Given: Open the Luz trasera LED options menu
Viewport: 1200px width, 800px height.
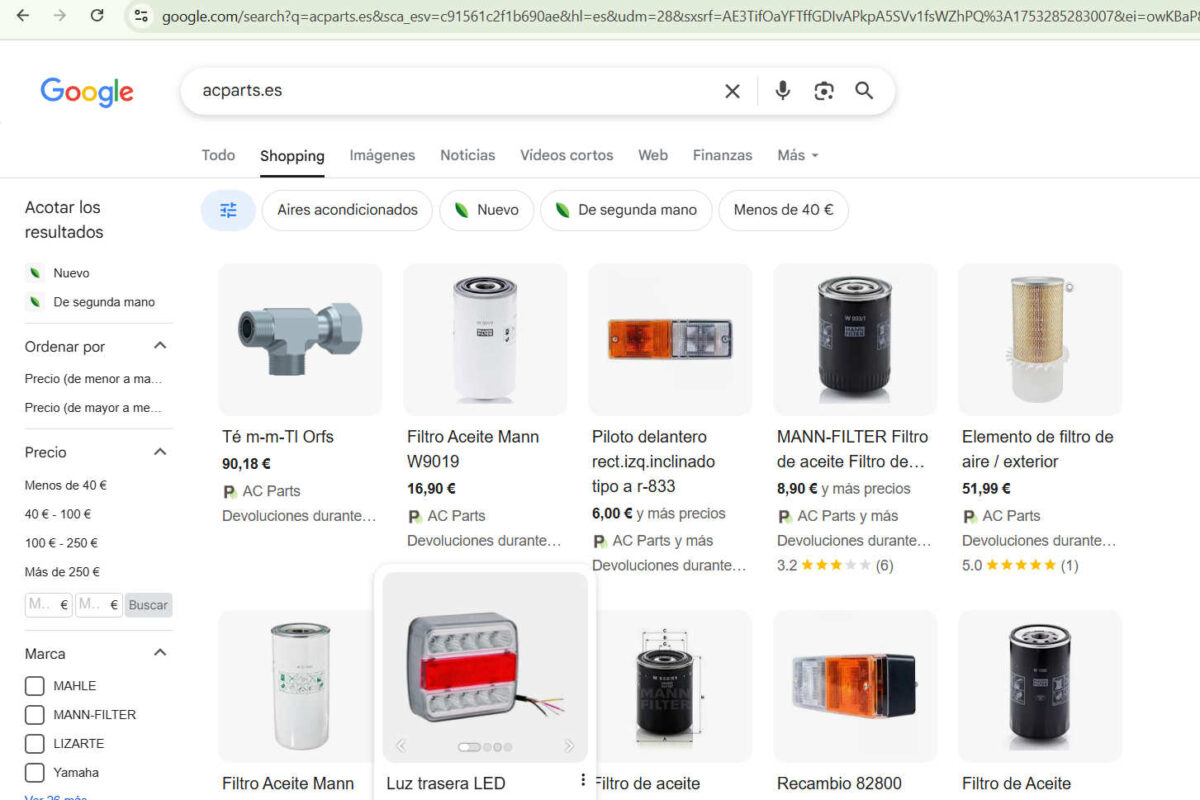Looking at the screenshot, I should (583, 780).
